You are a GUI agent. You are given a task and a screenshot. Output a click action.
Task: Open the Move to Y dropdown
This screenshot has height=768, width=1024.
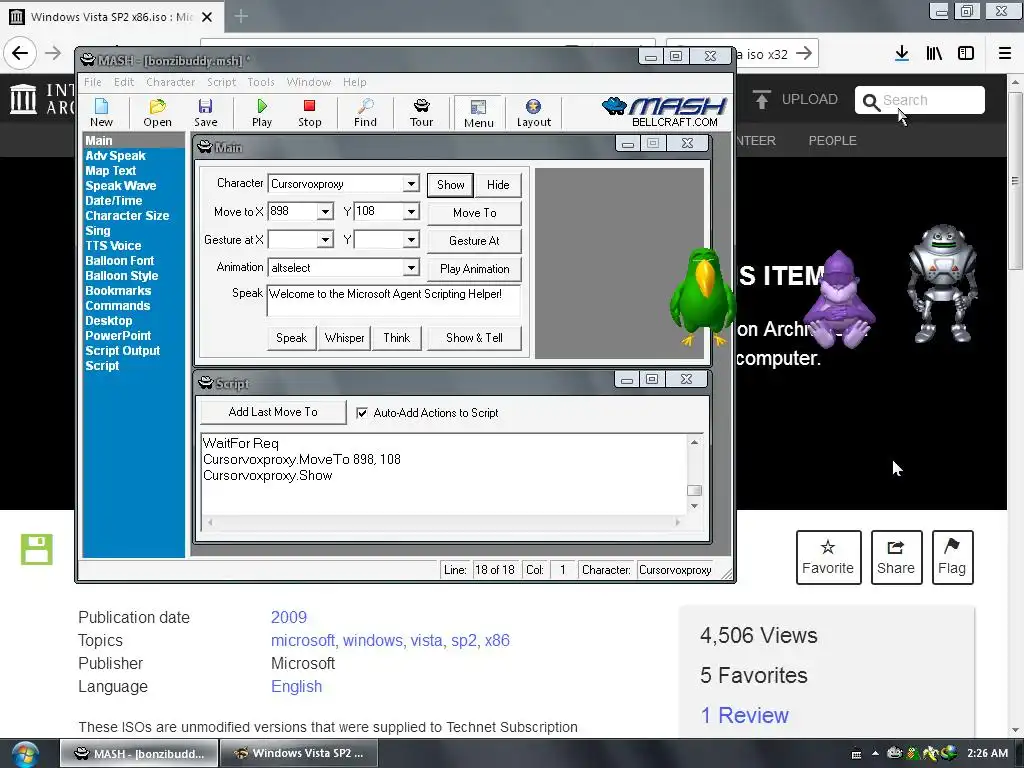pos(411,212)
